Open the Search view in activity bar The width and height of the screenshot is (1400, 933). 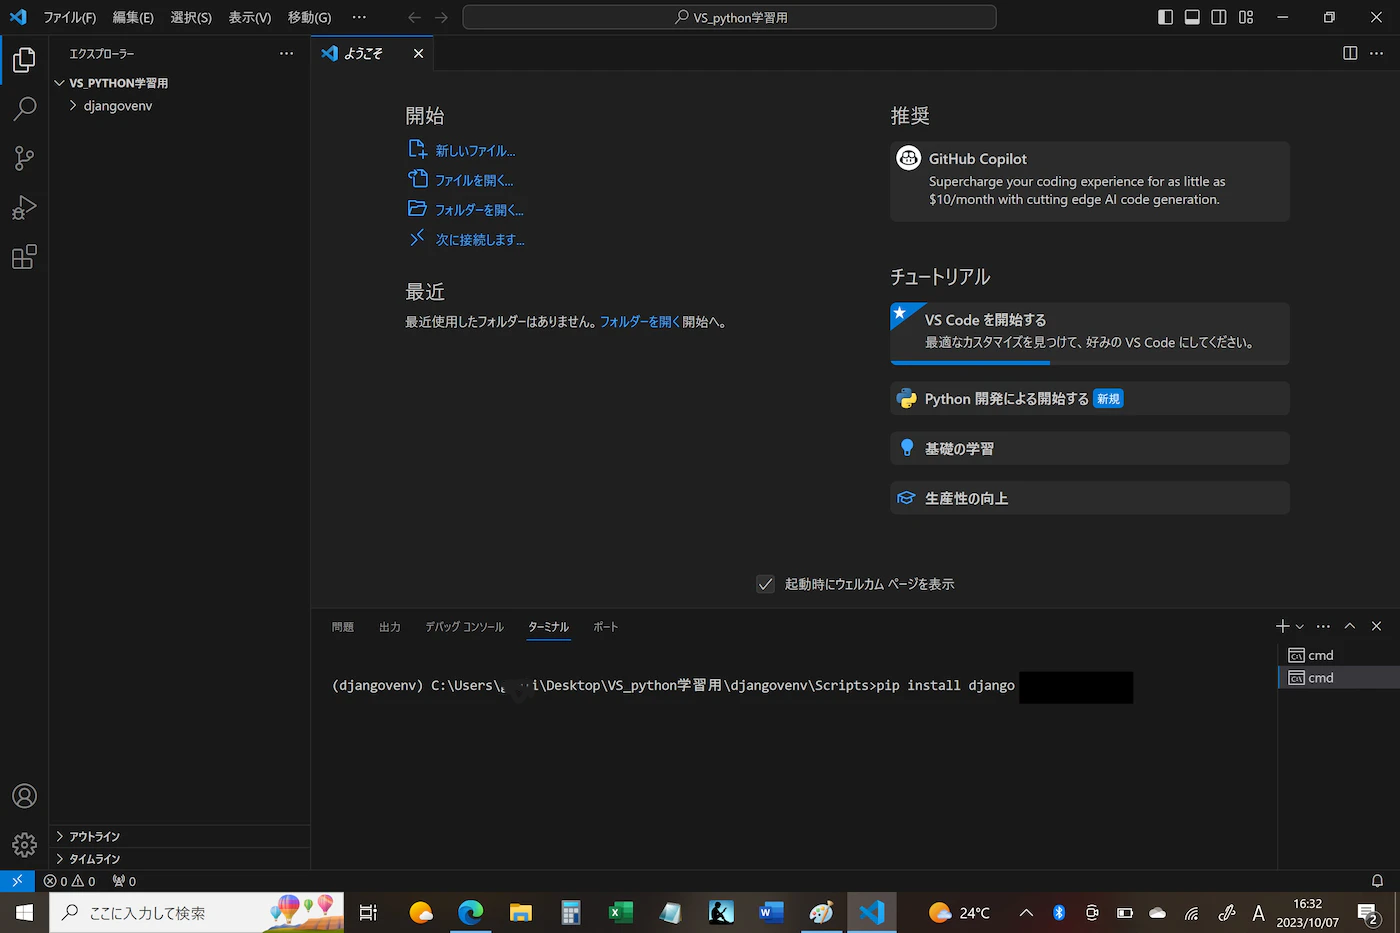(x=24, y=109)
